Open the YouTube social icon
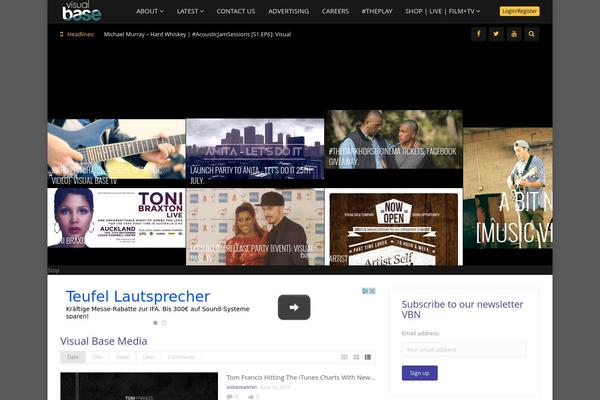 point(514,34)
